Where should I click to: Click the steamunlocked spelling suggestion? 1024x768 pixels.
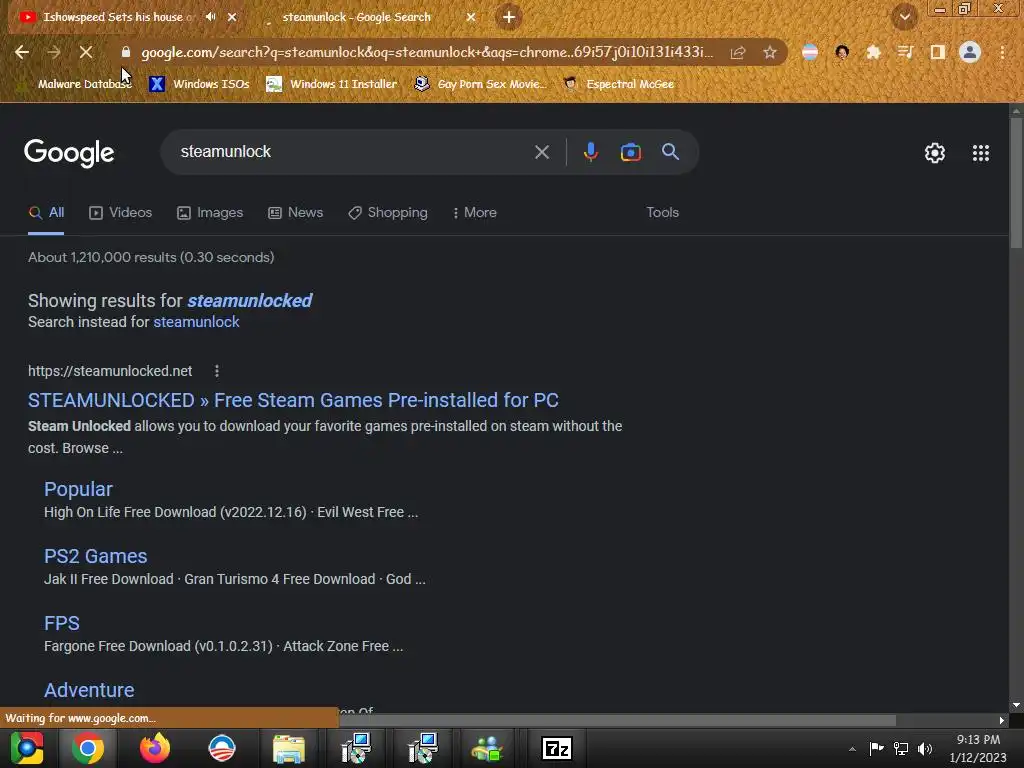(x=249, y=300)
